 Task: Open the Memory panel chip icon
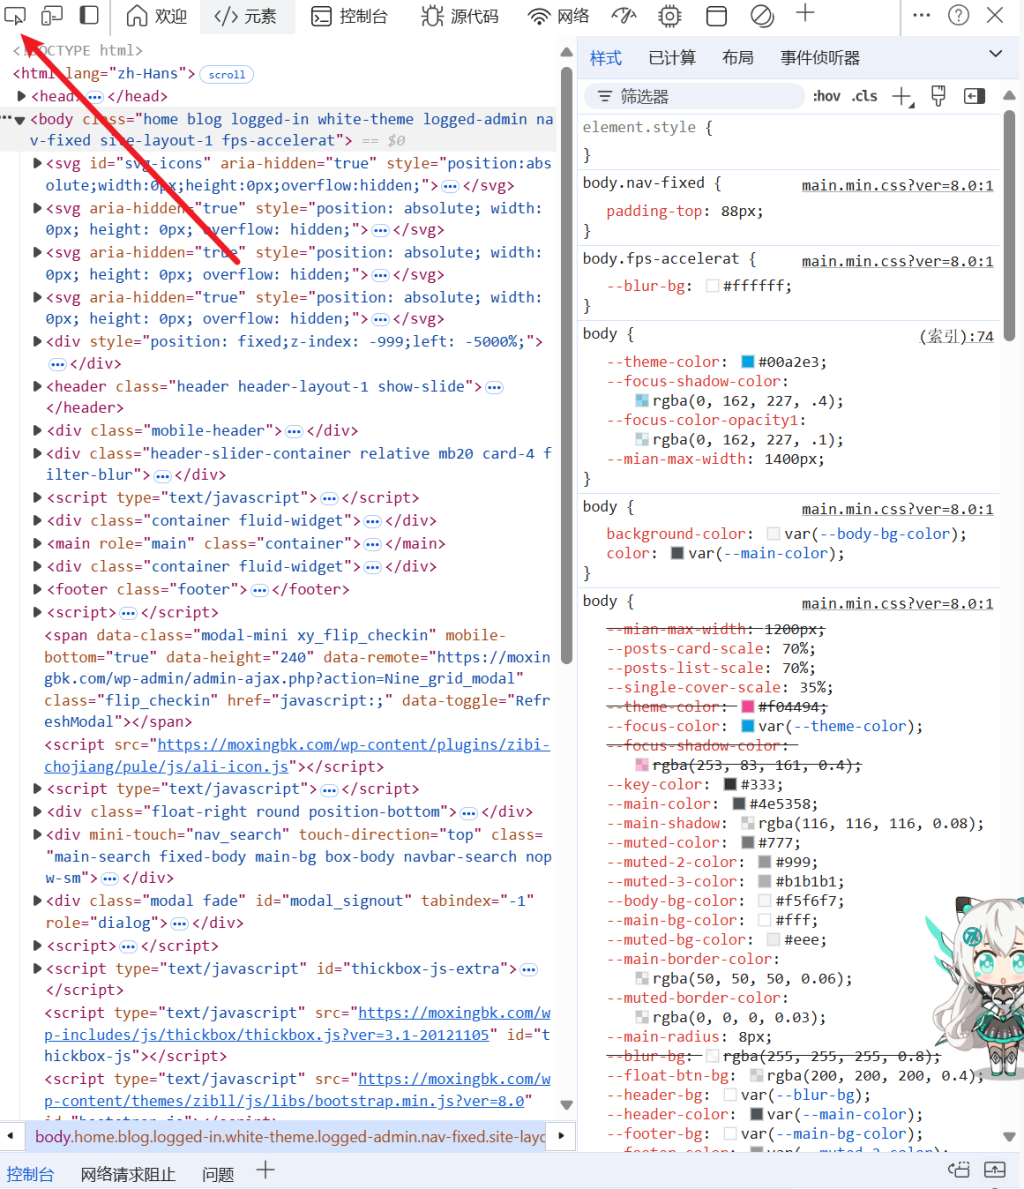[669, 16]
